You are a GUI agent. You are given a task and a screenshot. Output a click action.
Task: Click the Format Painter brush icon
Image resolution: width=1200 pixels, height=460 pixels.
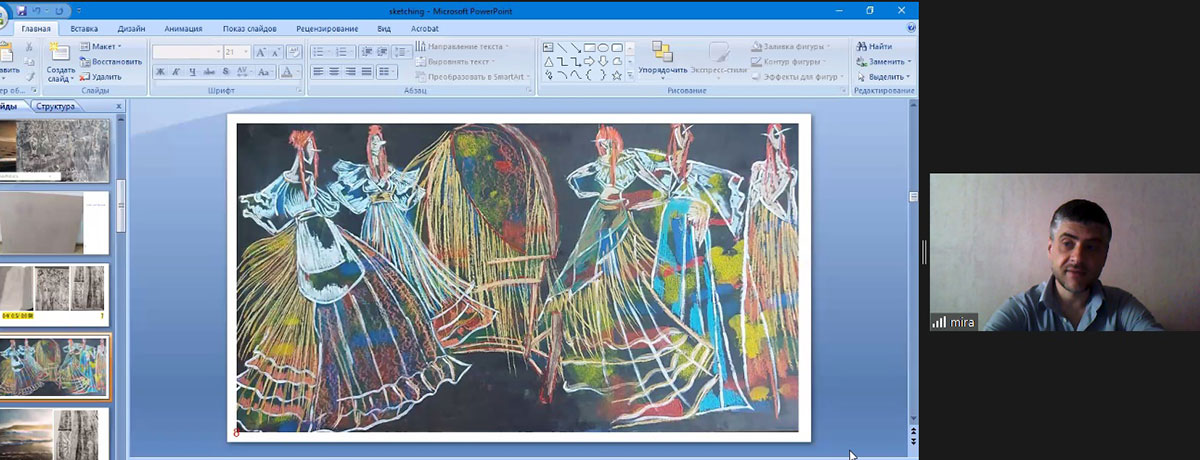tap(29, 76)
